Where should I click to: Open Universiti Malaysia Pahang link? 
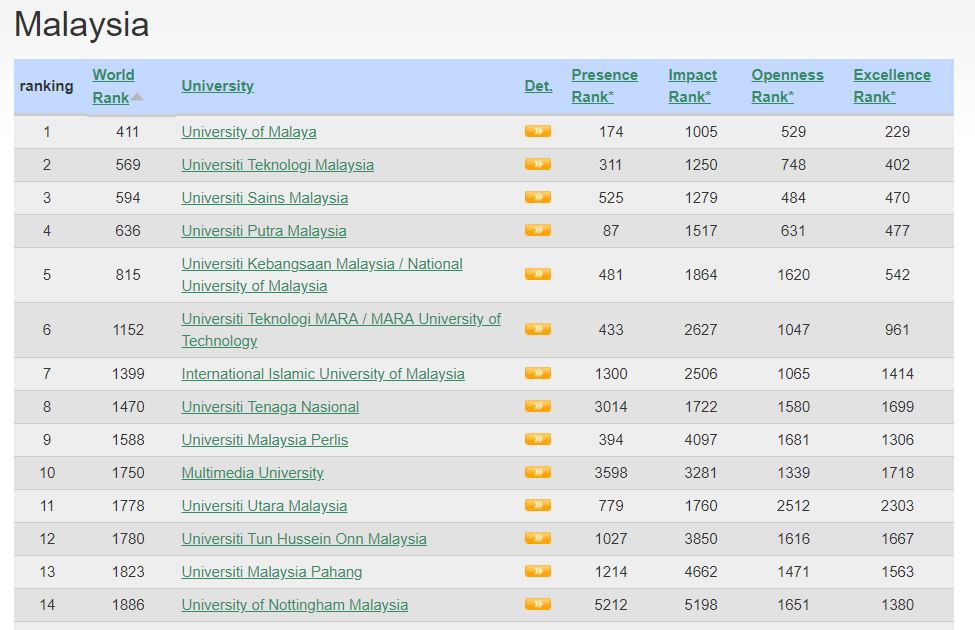point(271,572)
